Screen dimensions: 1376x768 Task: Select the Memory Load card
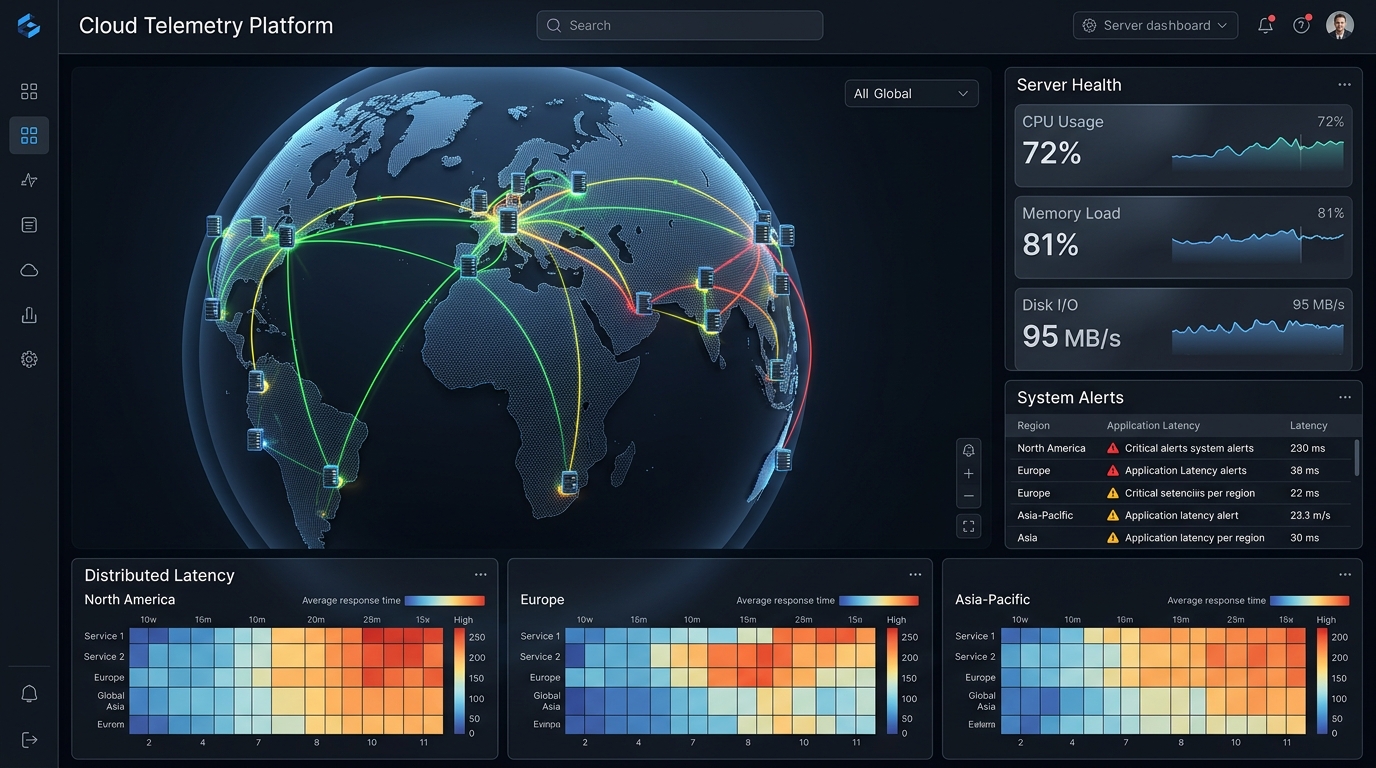click(x=1183, y=238)
